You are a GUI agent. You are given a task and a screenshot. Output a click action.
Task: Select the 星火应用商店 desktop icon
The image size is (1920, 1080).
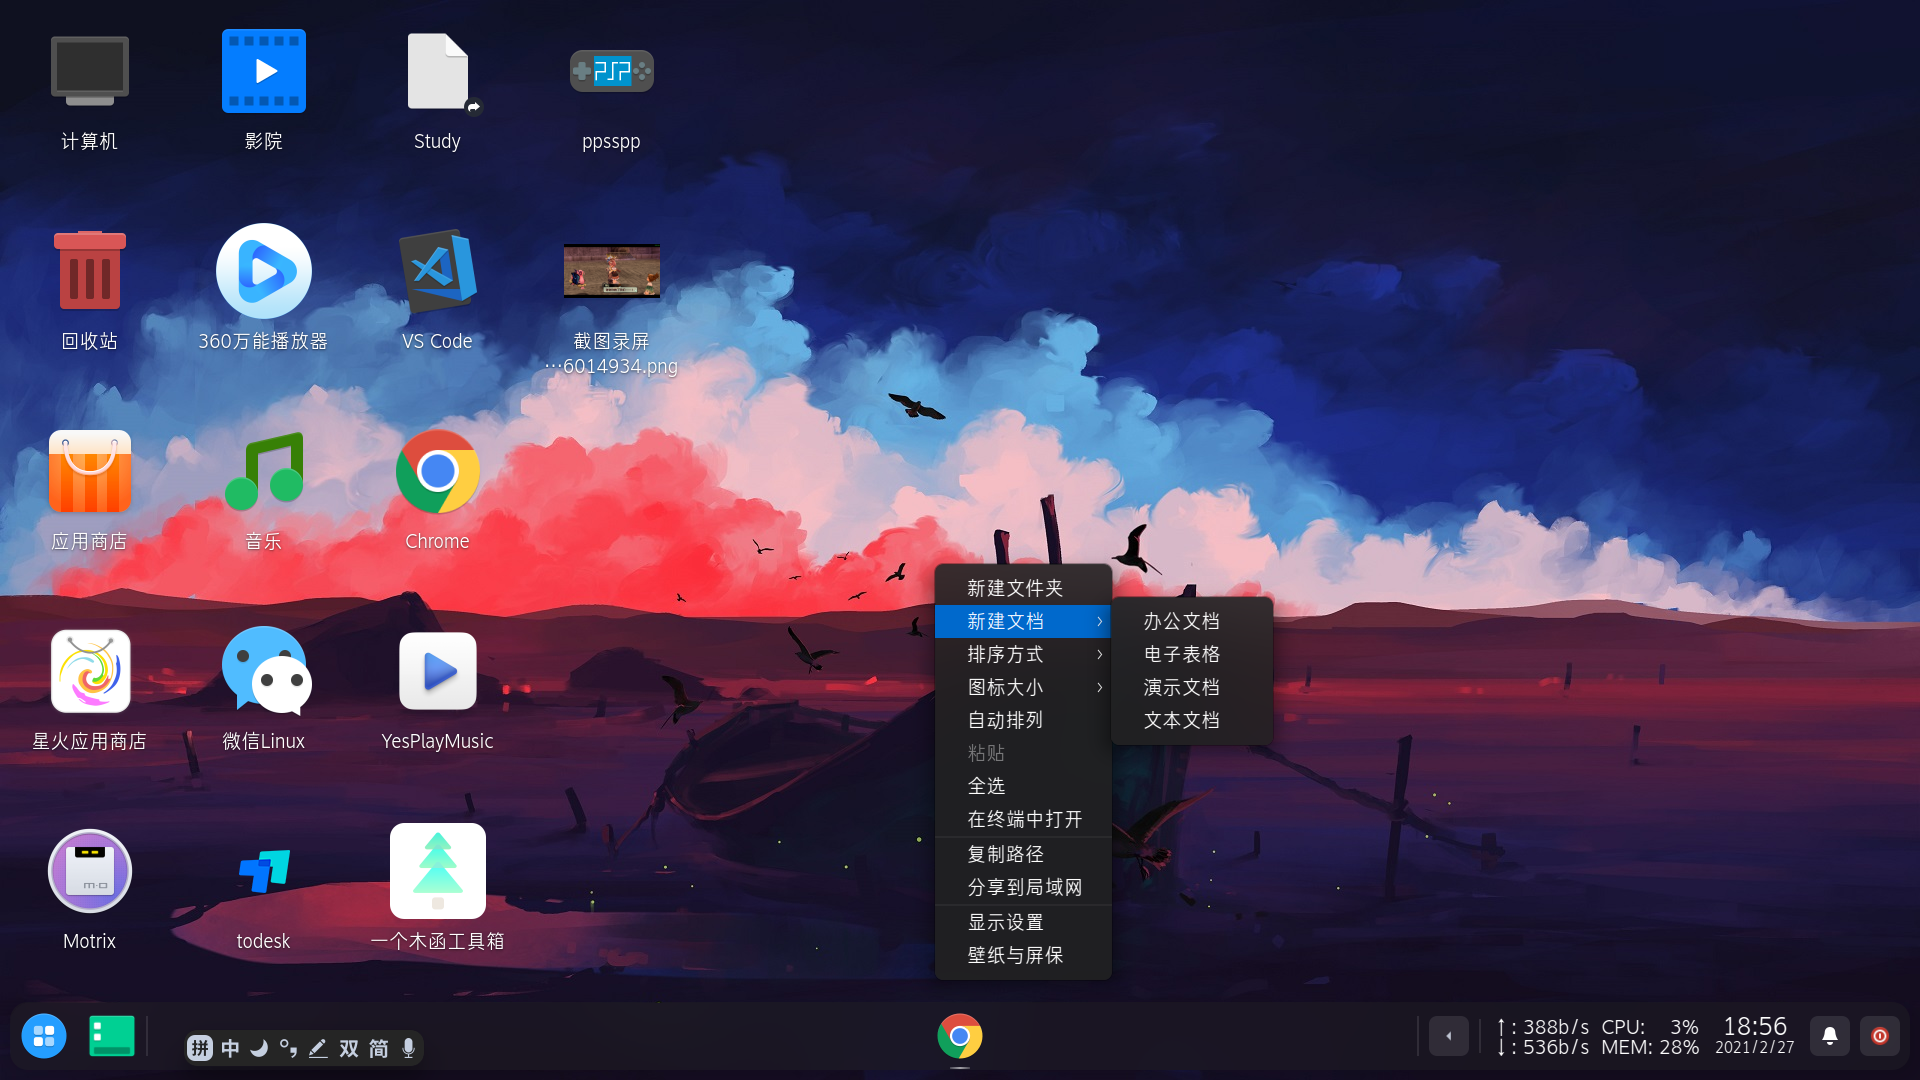[90, 672]
